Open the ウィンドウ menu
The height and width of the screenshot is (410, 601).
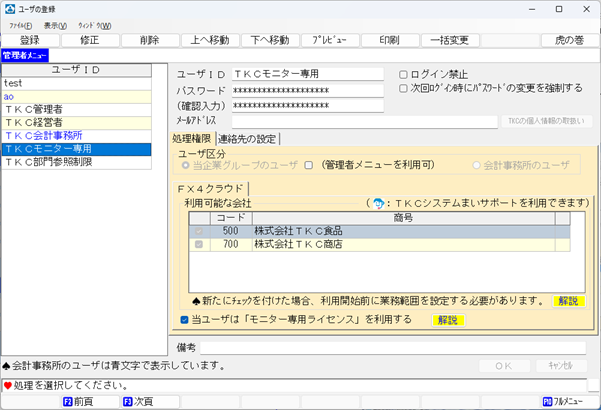point(95,26)
